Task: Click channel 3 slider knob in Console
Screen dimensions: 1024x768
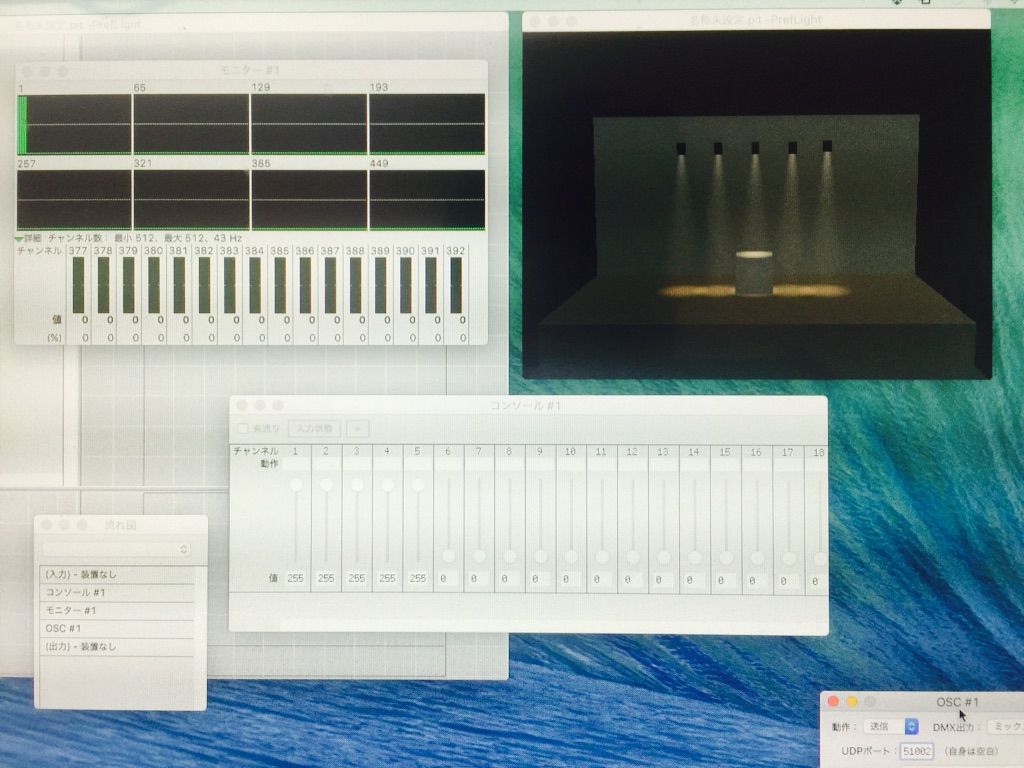Action: [357, 485]
